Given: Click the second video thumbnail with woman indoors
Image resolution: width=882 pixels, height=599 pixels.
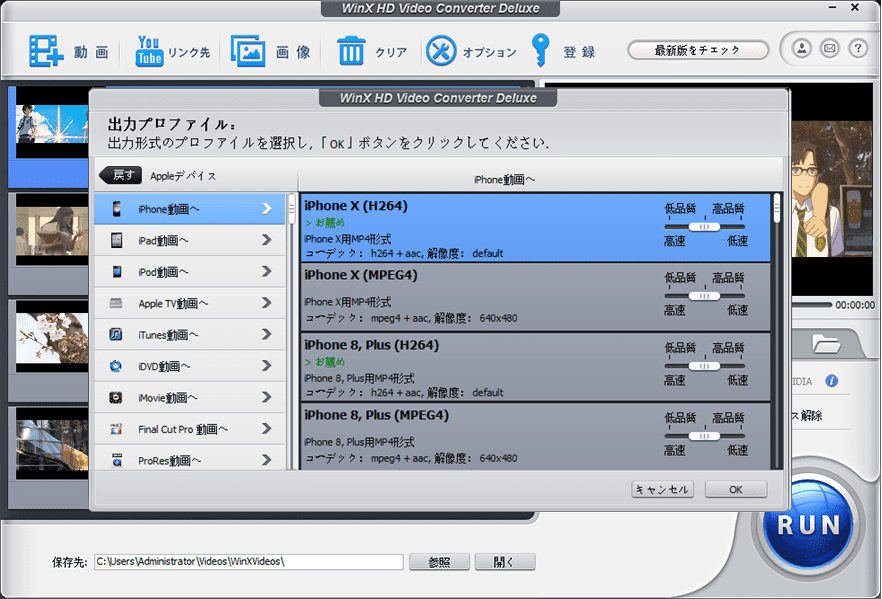Looking at the screenshot, I should (52, 229).
